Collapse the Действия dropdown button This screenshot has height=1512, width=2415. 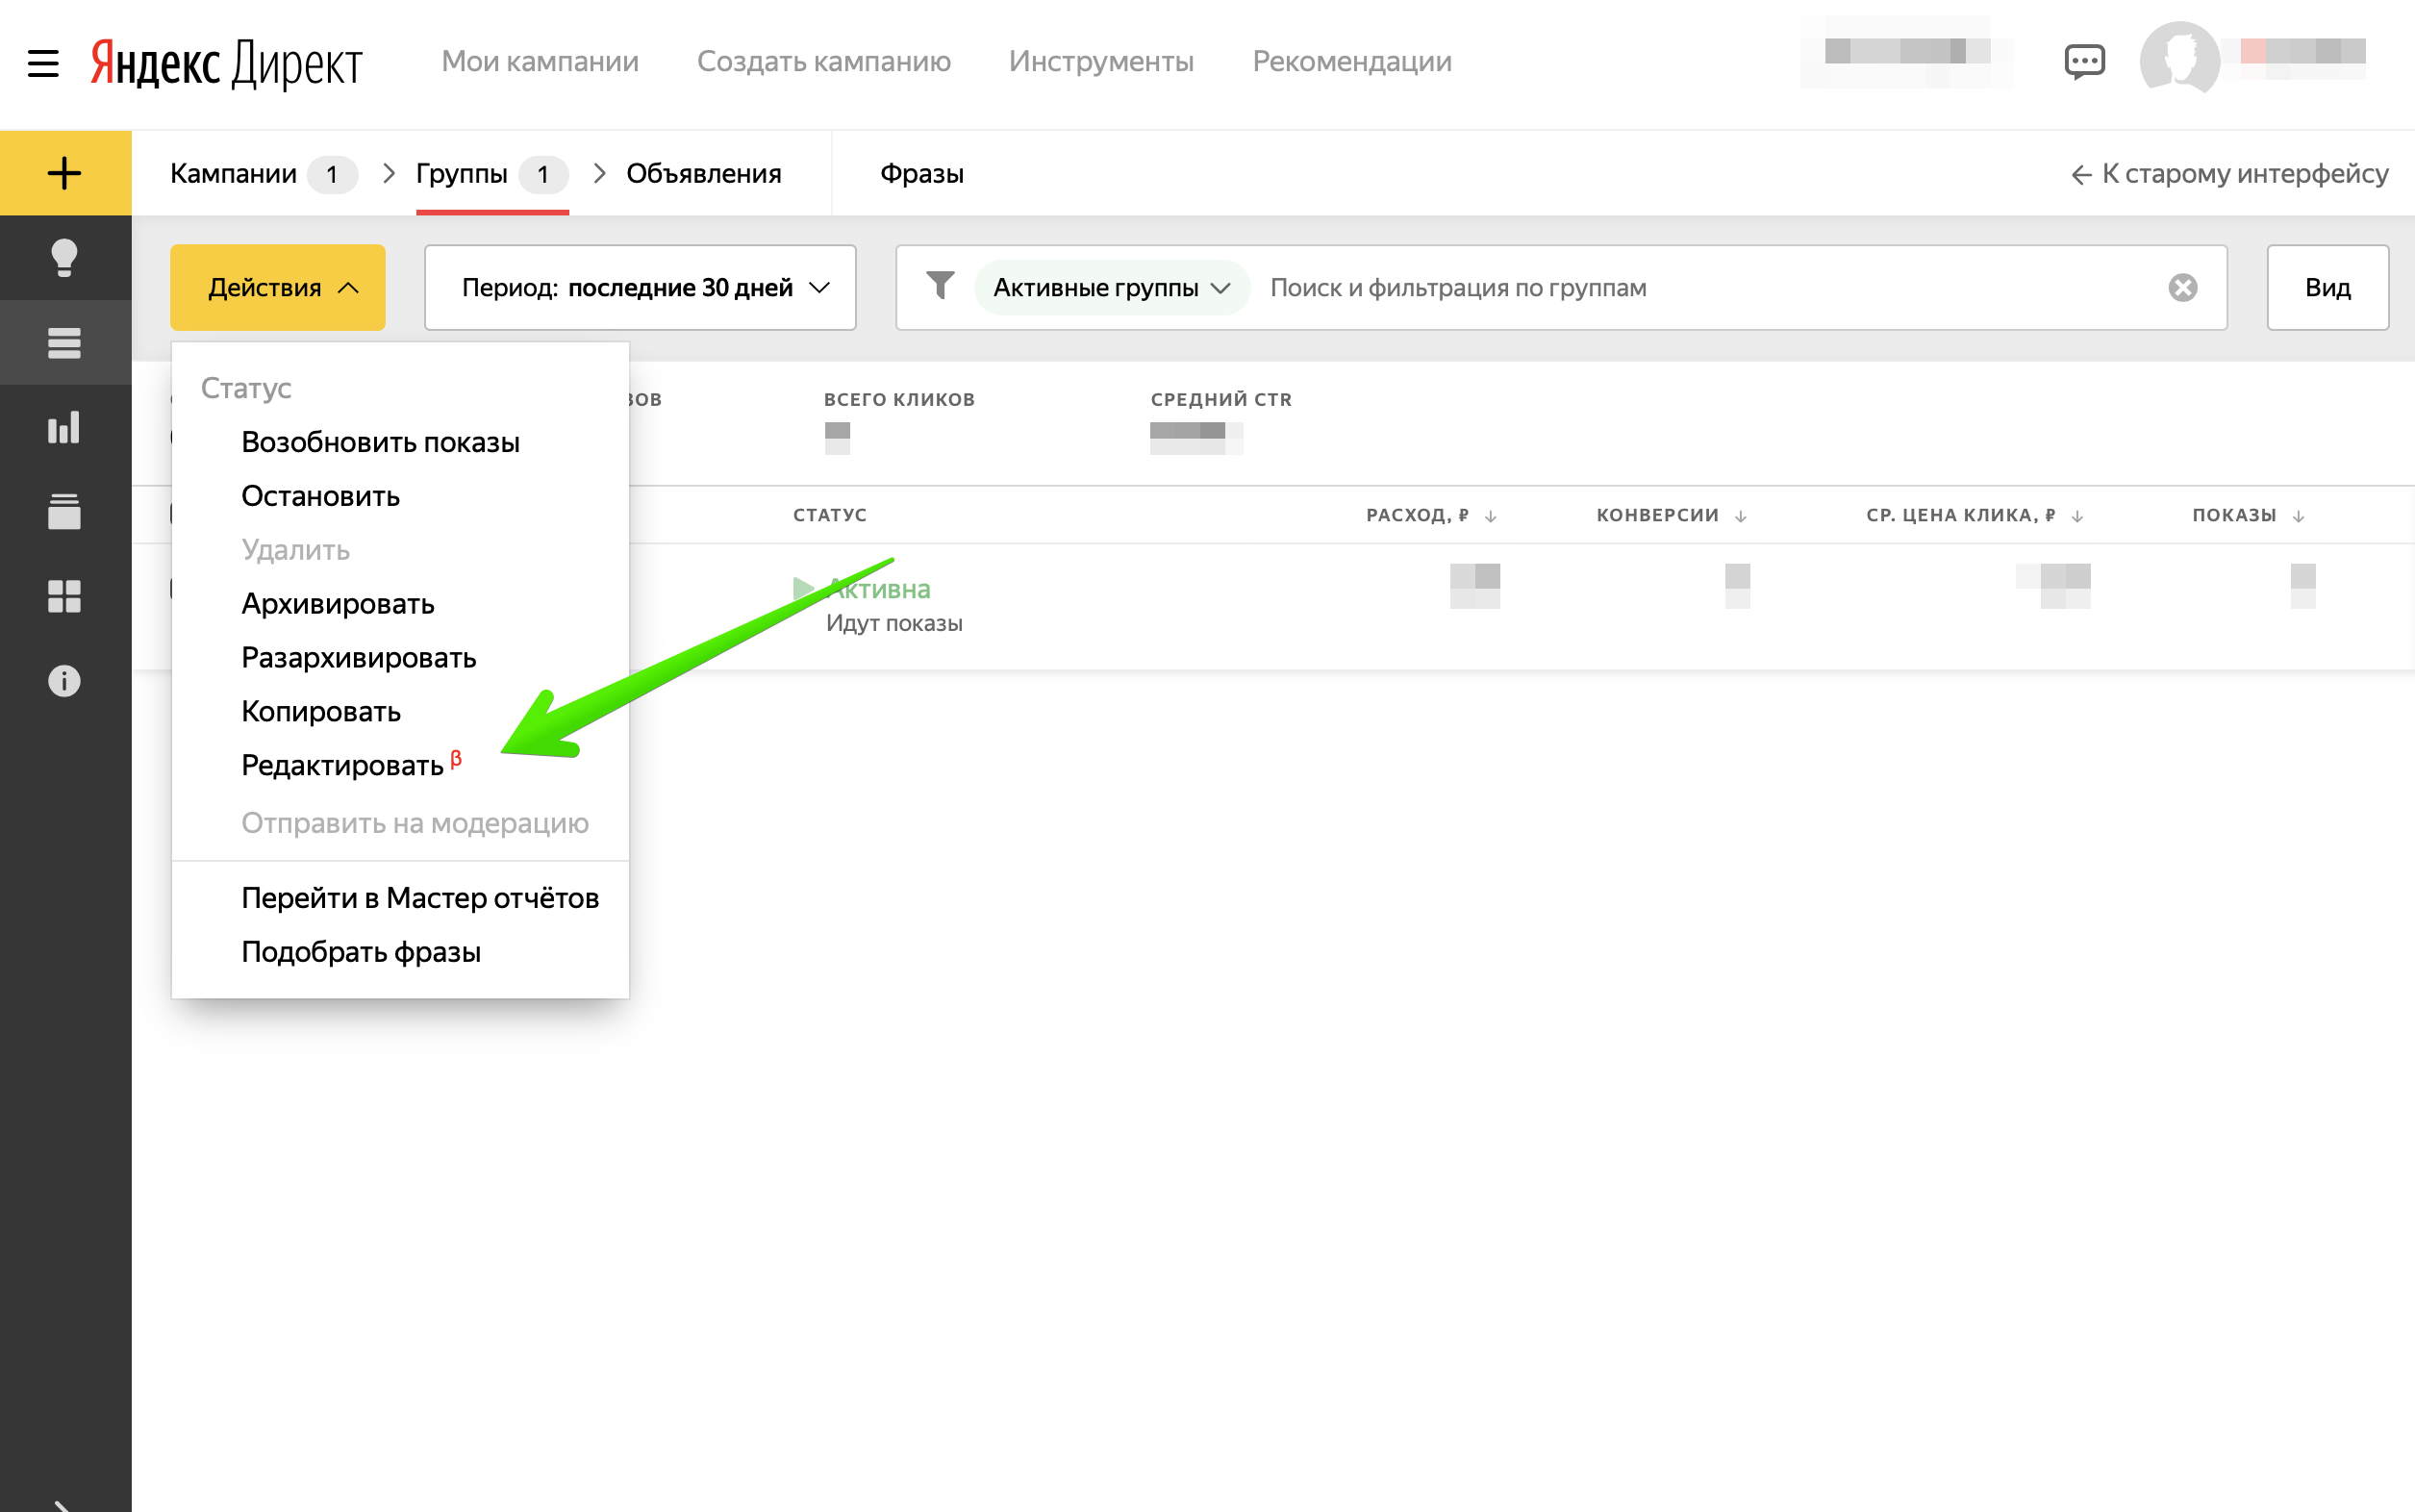pos(277,288)
